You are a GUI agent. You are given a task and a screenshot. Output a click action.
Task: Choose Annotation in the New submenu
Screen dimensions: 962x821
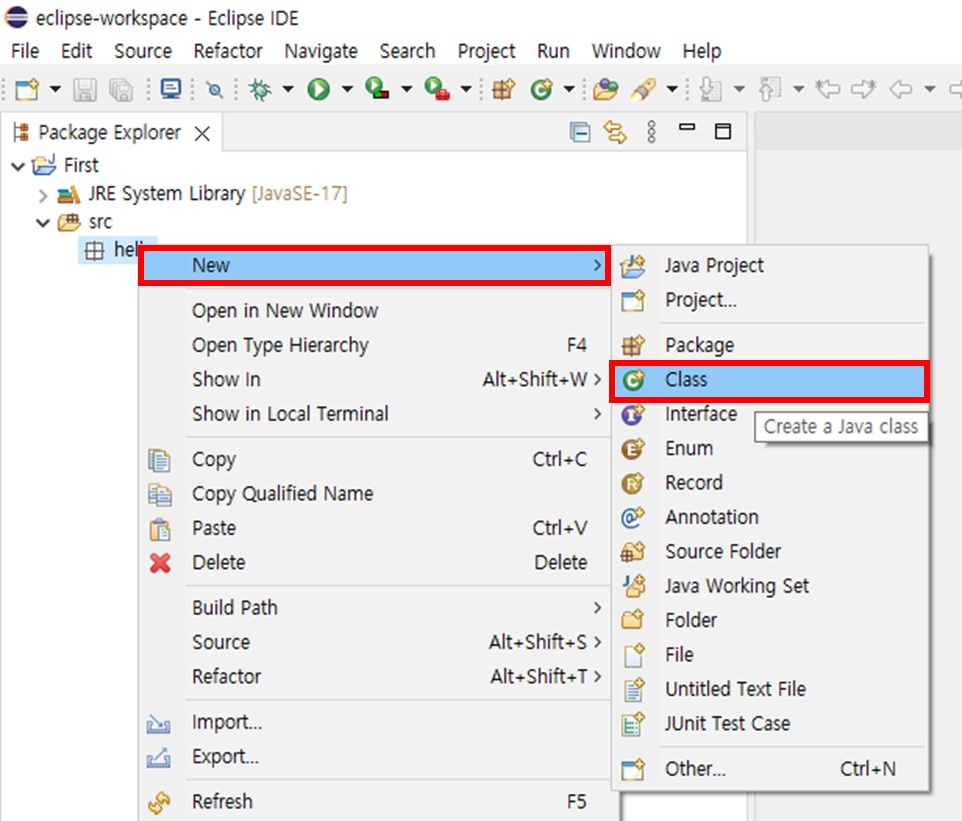pos(769,517)
